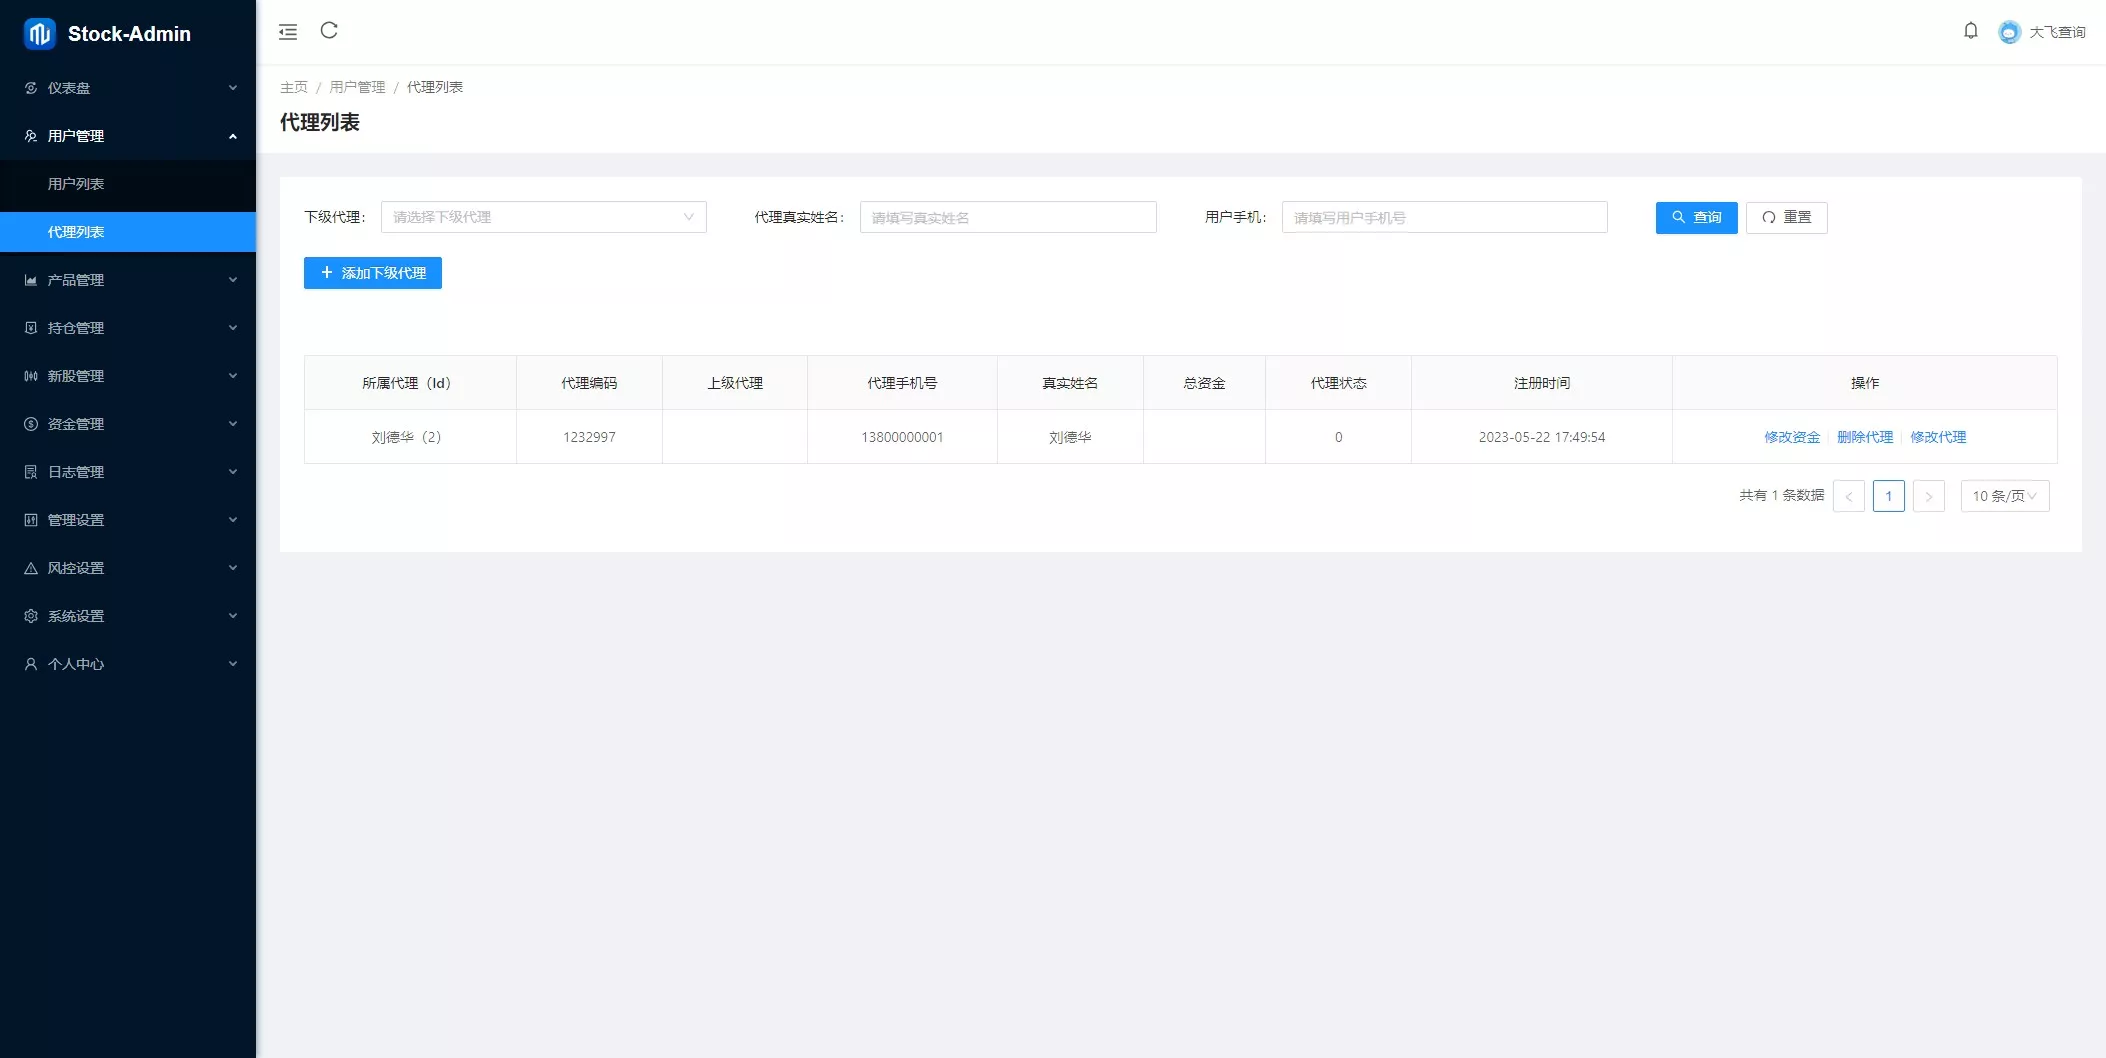Image resolution: width=2106 pixels, height=1058 pixels.
Task: Collapse the sidebar using the menu icon
Action: (x=288, y=31)
